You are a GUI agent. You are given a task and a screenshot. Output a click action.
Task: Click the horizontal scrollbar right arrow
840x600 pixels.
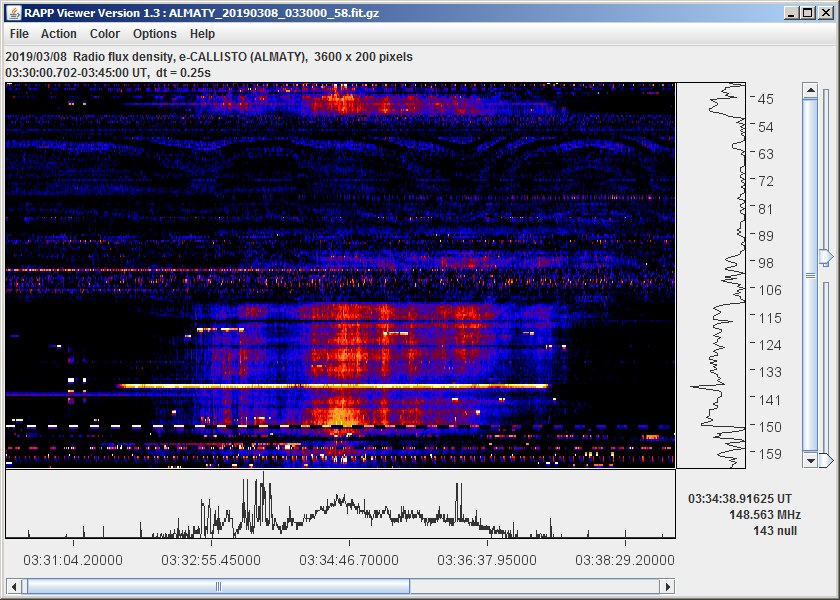pyautogui.click(x=669, y=586)
